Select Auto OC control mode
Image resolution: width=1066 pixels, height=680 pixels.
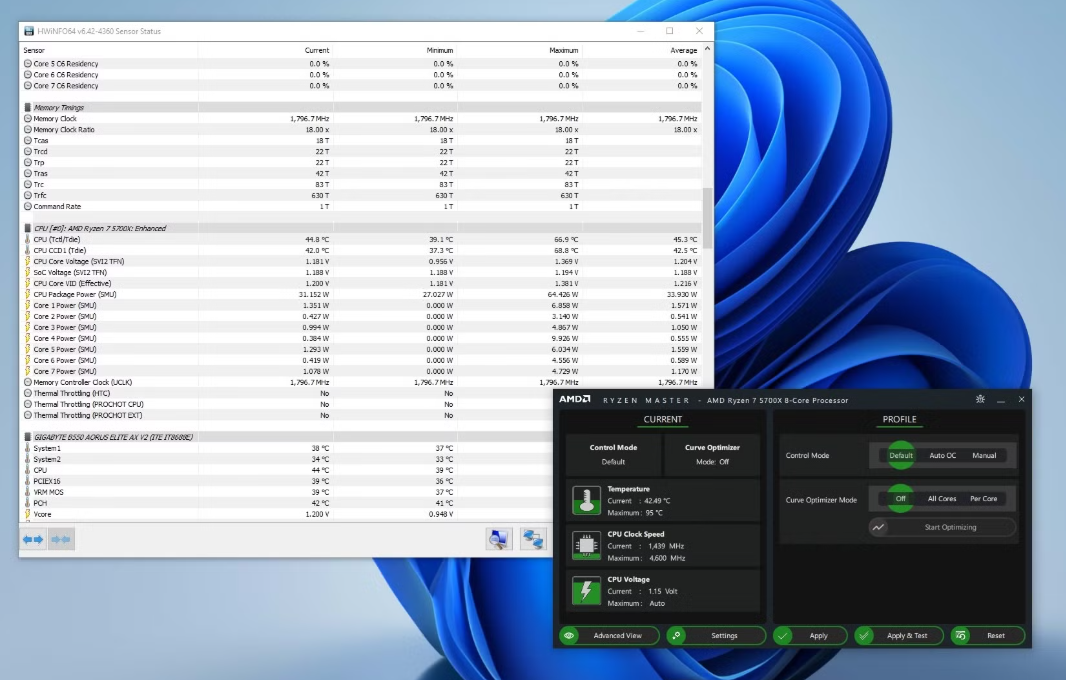tap(942, 455)
